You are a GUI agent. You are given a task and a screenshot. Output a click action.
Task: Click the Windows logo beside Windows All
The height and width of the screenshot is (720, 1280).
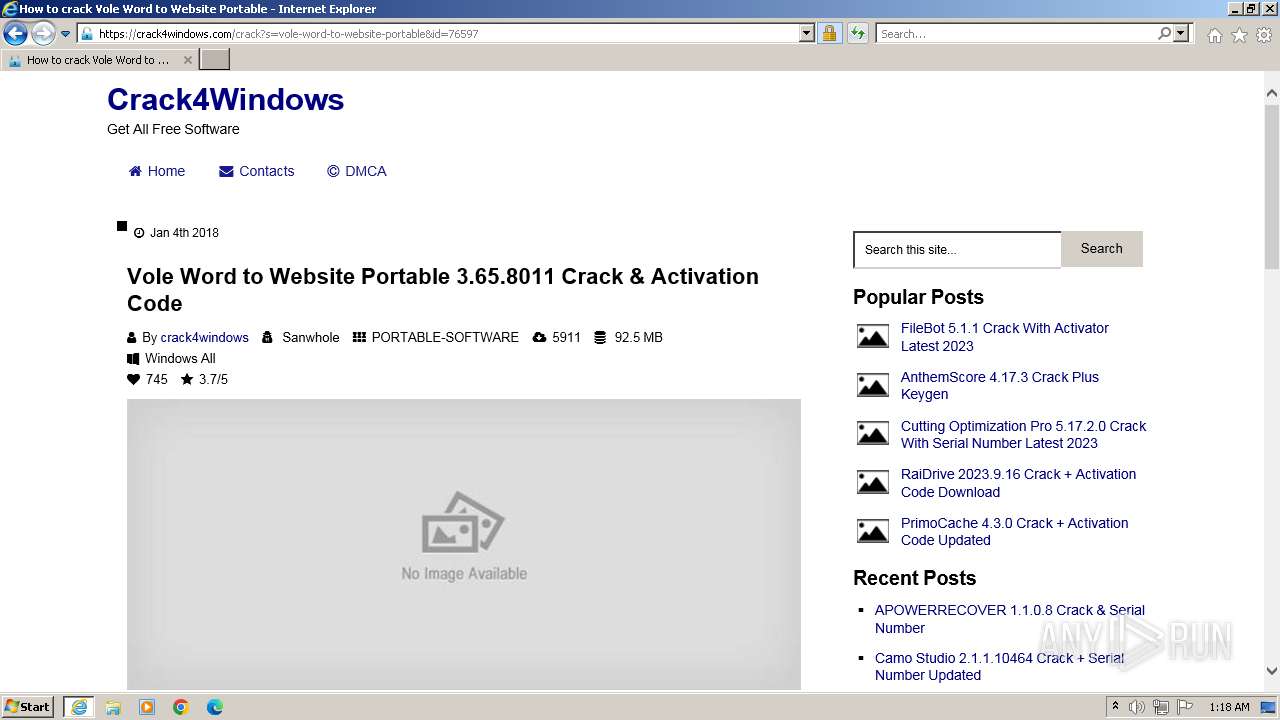pyautogui.click(x=133, y=359)
